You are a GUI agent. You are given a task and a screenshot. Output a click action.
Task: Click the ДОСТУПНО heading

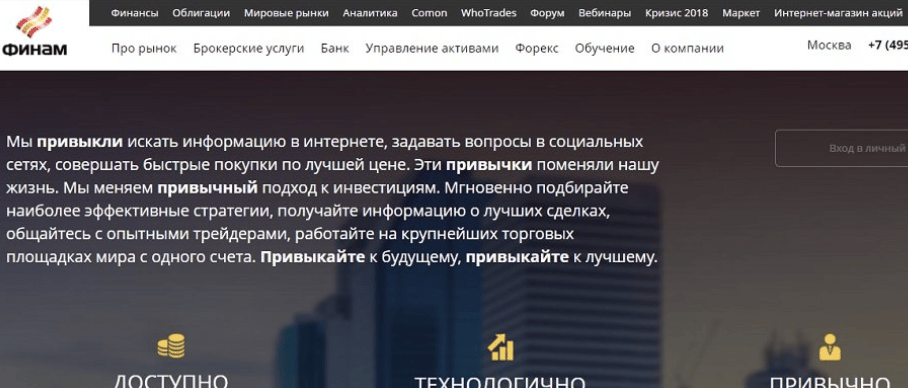click(x=171, y=380)
